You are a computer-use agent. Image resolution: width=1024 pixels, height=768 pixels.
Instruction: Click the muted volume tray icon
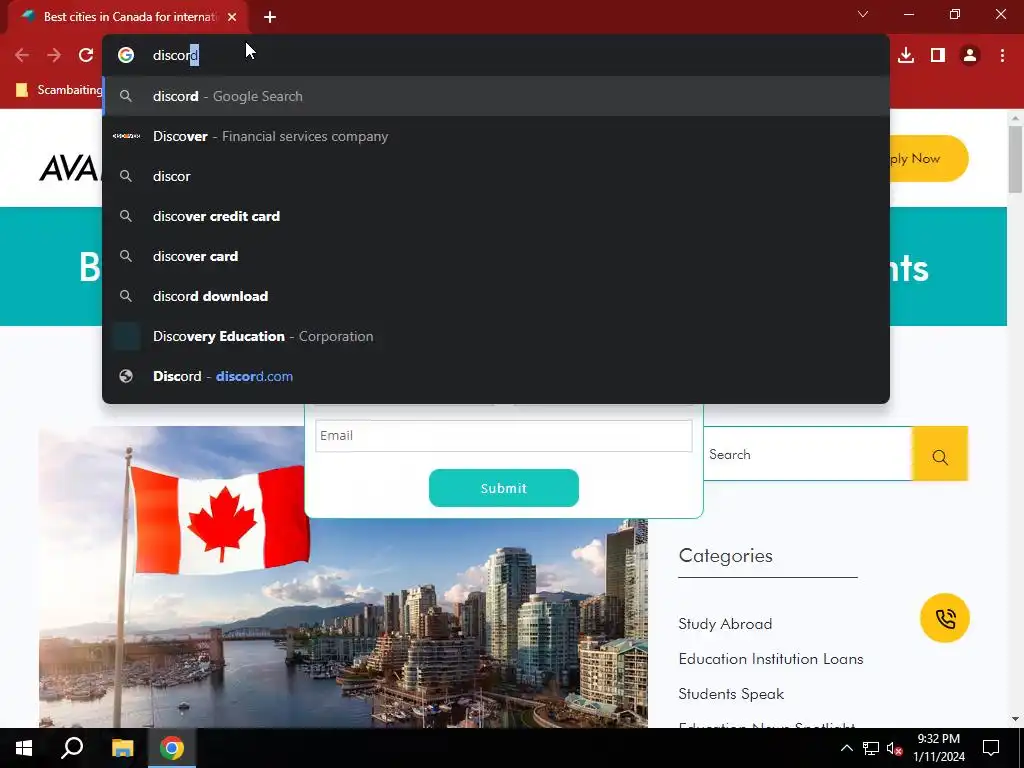[x=895, y=748]
